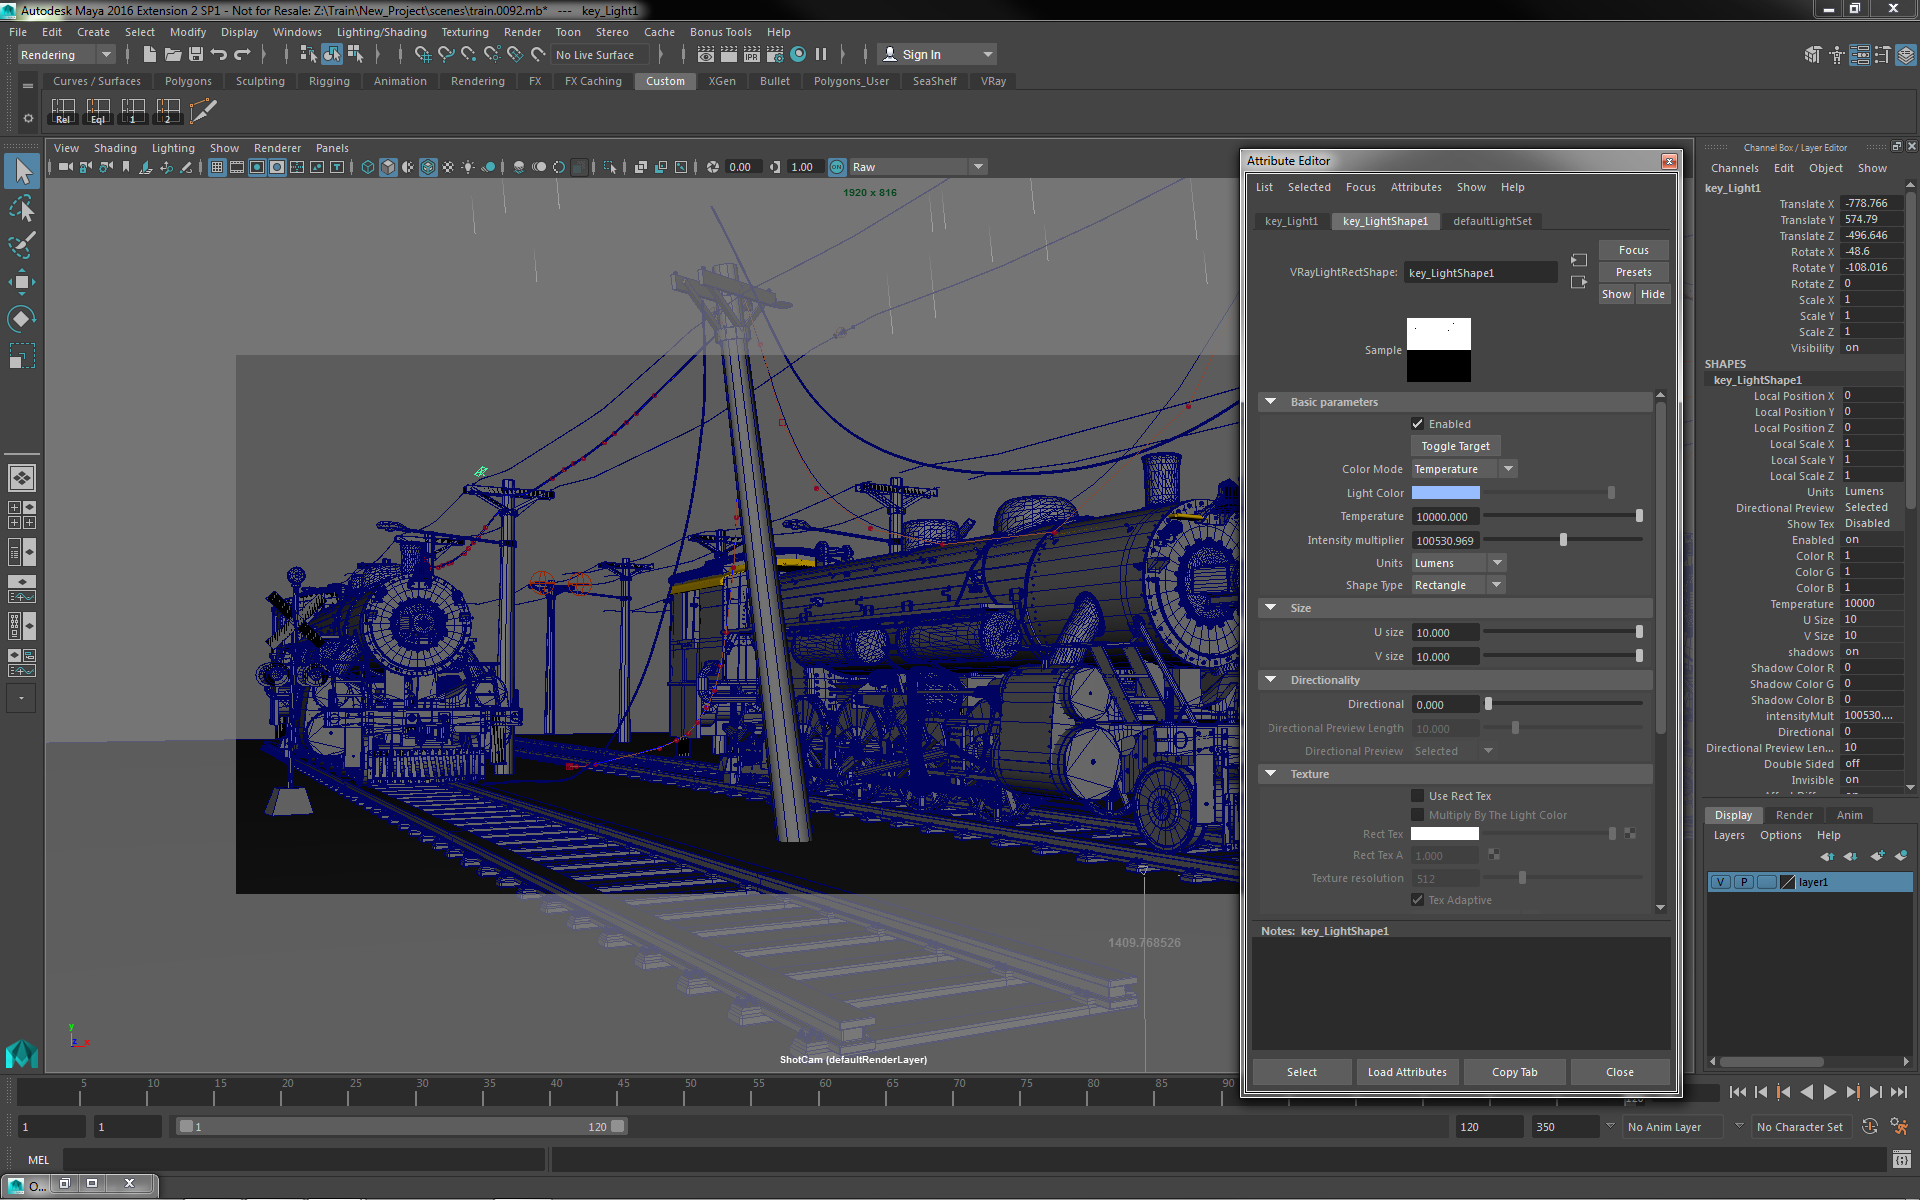
Task: Activate the Lasso select tool
Action: (22, 208)
